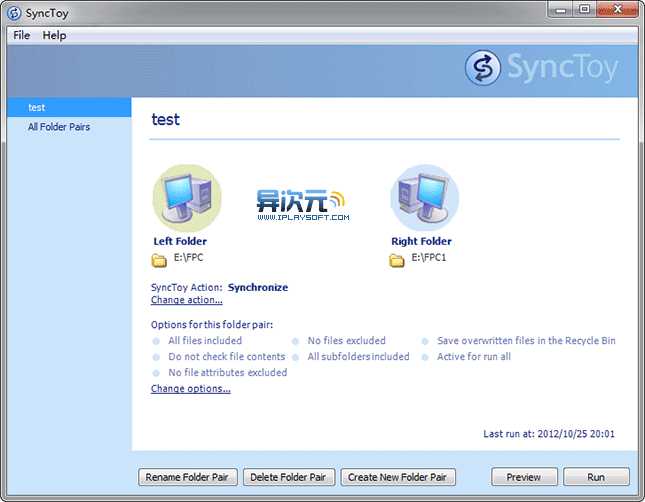Click 'All subfolders included' option text
645x502 pixels.
pos(358,357)
